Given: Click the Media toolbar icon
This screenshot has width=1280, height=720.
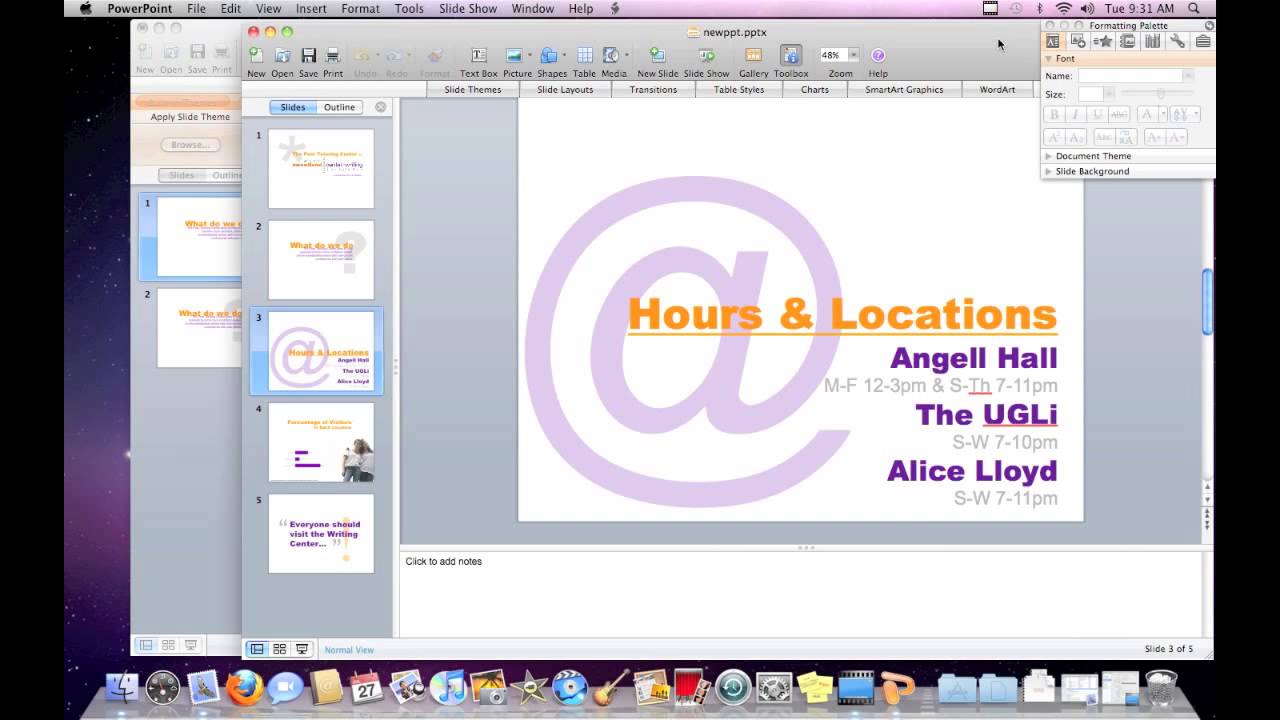Looking at the screenshot, I should (x=611, y=56).
